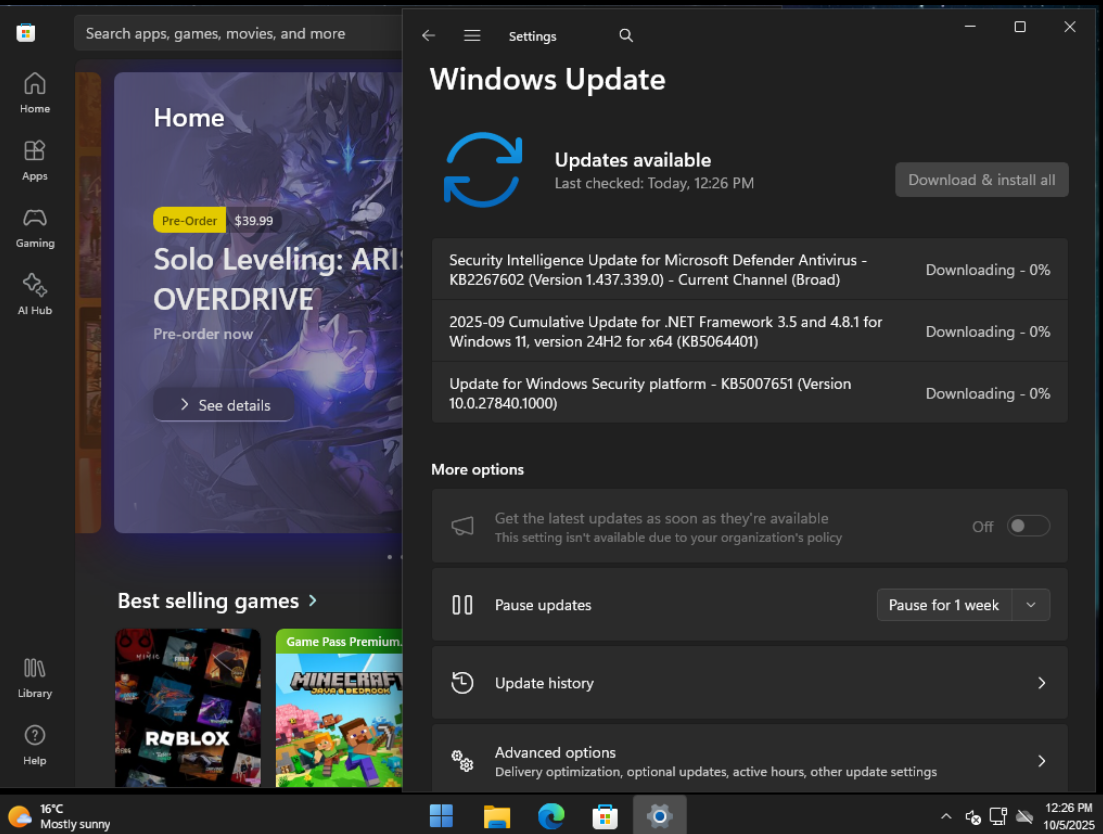Open the weather widget showing 16°C

60,816
